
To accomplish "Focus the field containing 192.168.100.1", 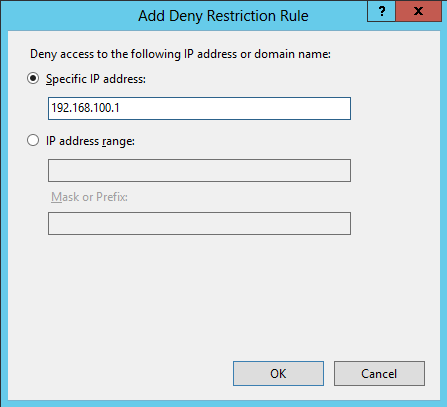I will (199, 108).
